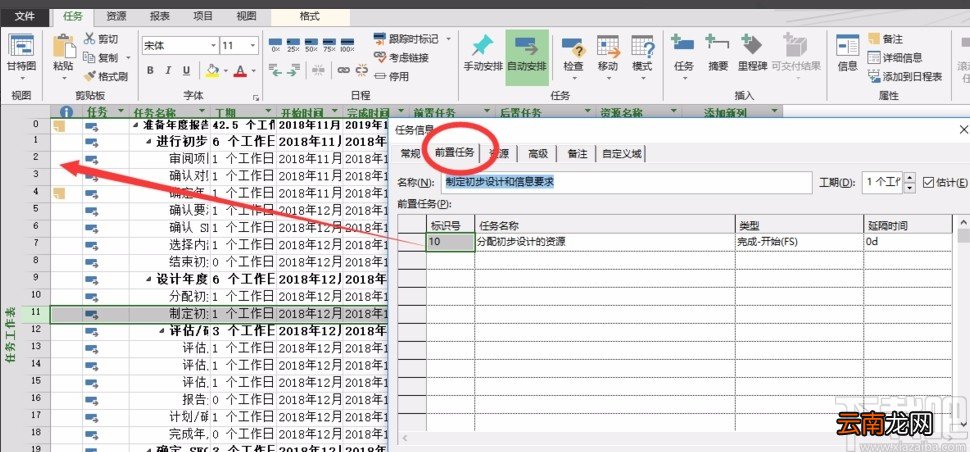Apply the red font color

coord(241,70)
